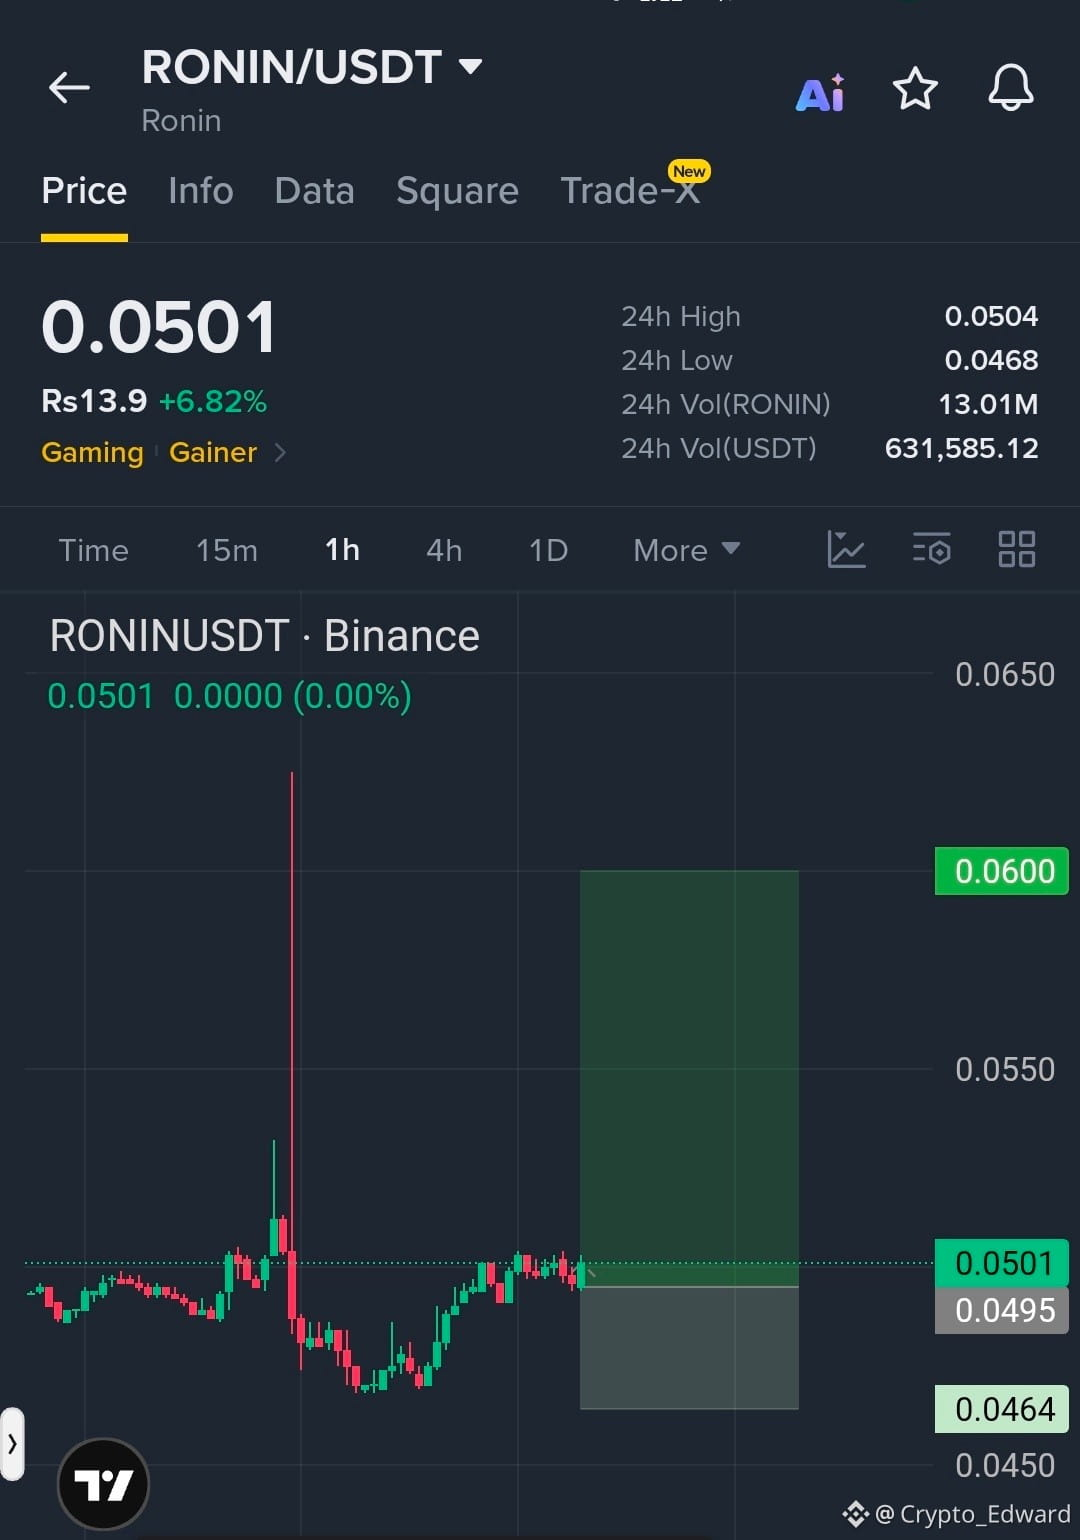The height and width of the screenshot is (1540, 1080).
Task: Click the 24h Vol(USDT) value 631,585.12
Action: (x=962, y=448)
